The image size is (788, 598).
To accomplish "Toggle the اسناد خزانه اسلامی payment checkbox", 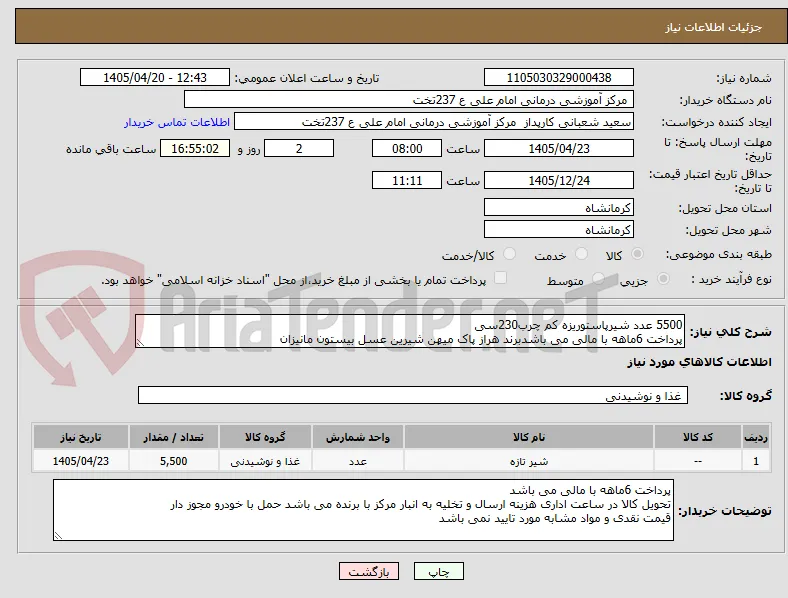I will tap(501, 278).
